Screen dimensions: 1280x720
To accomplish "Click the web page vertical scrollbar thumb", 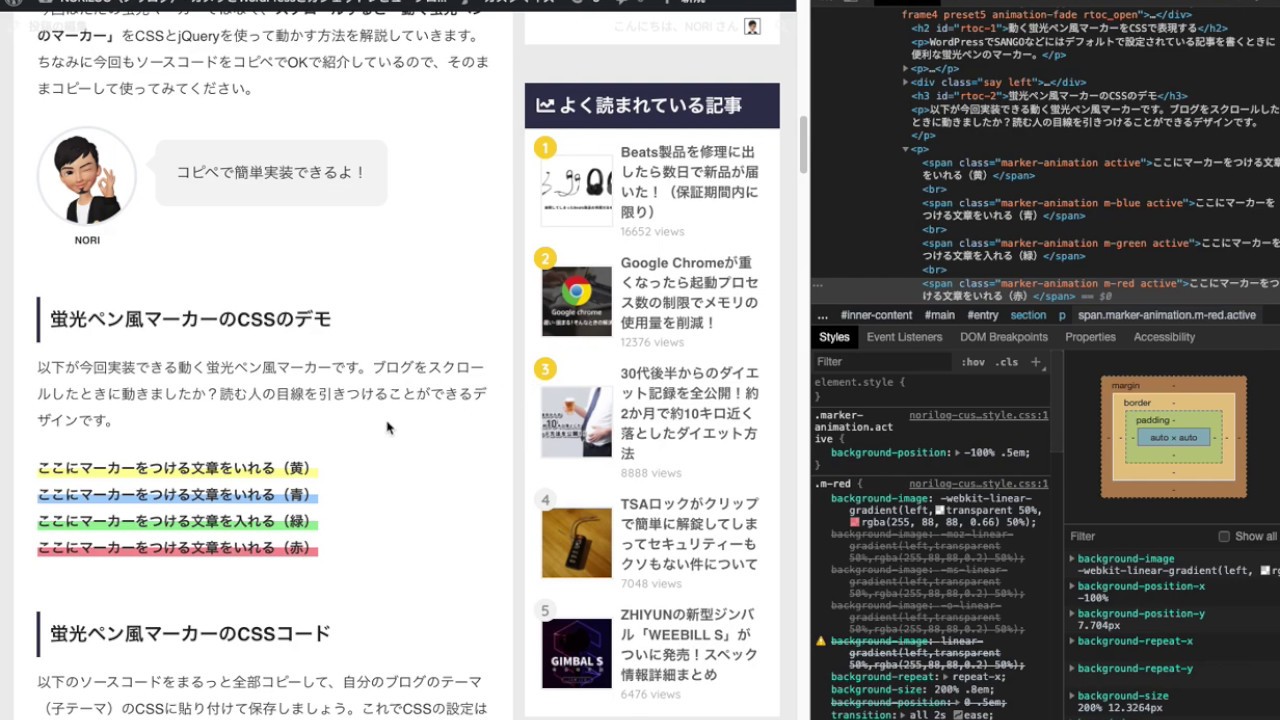I will (802, 145).
